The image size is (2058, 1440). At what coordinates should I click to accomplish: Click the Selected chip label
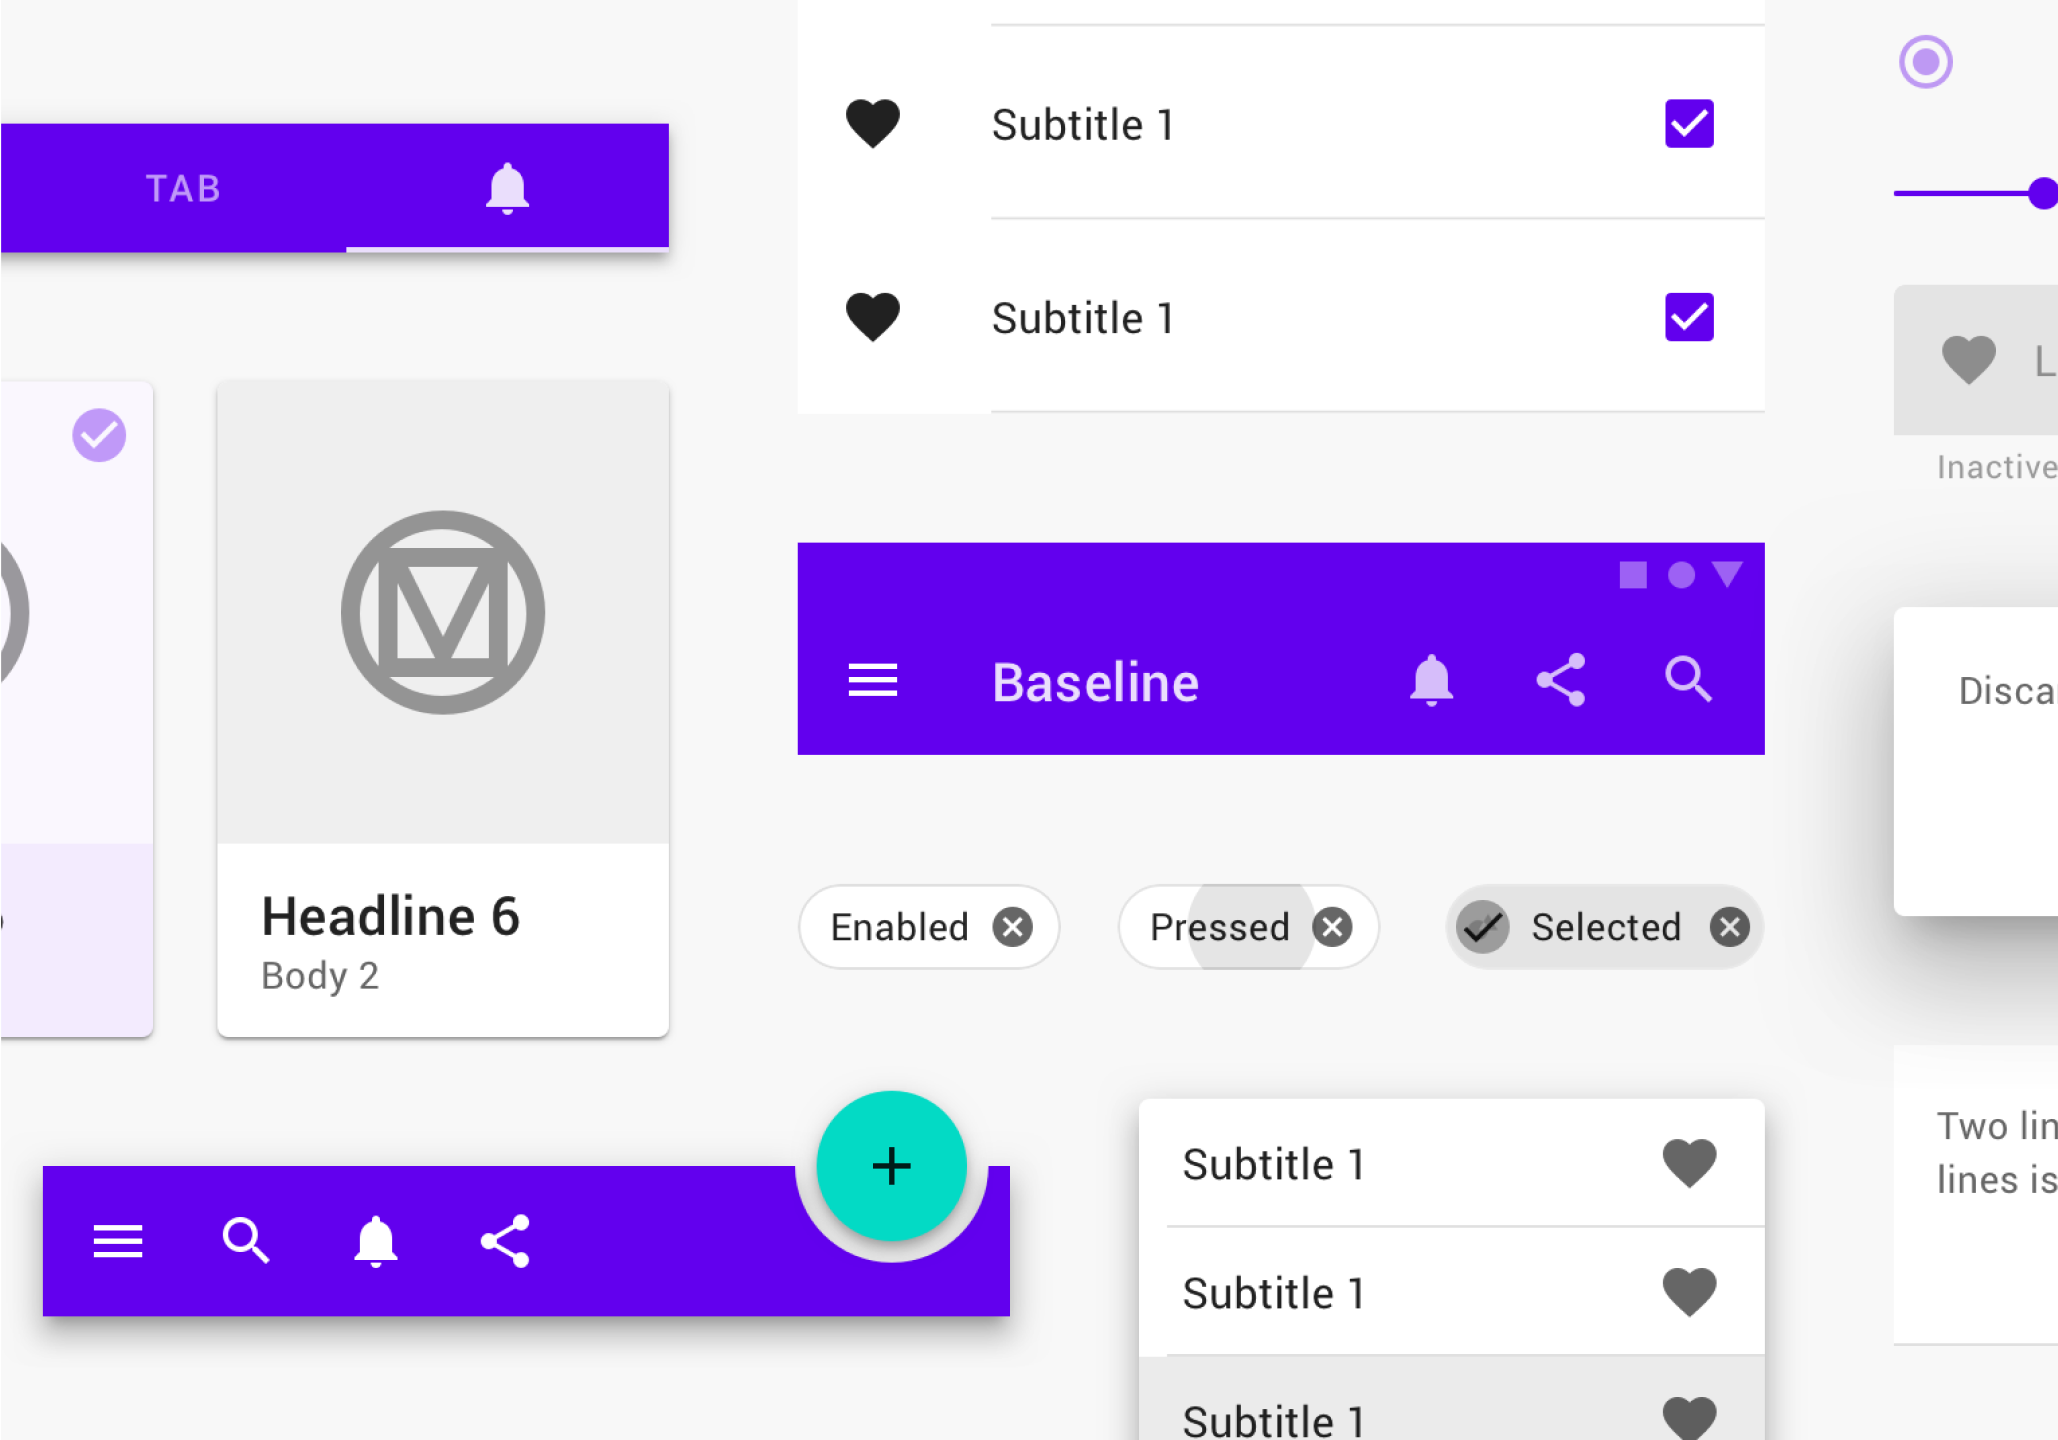pos(1606,927)
